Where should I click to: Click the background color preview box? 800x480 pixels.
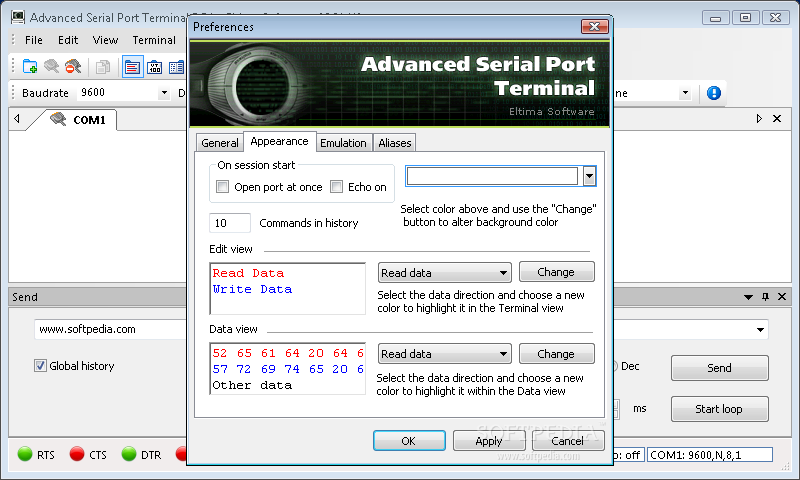492,176
